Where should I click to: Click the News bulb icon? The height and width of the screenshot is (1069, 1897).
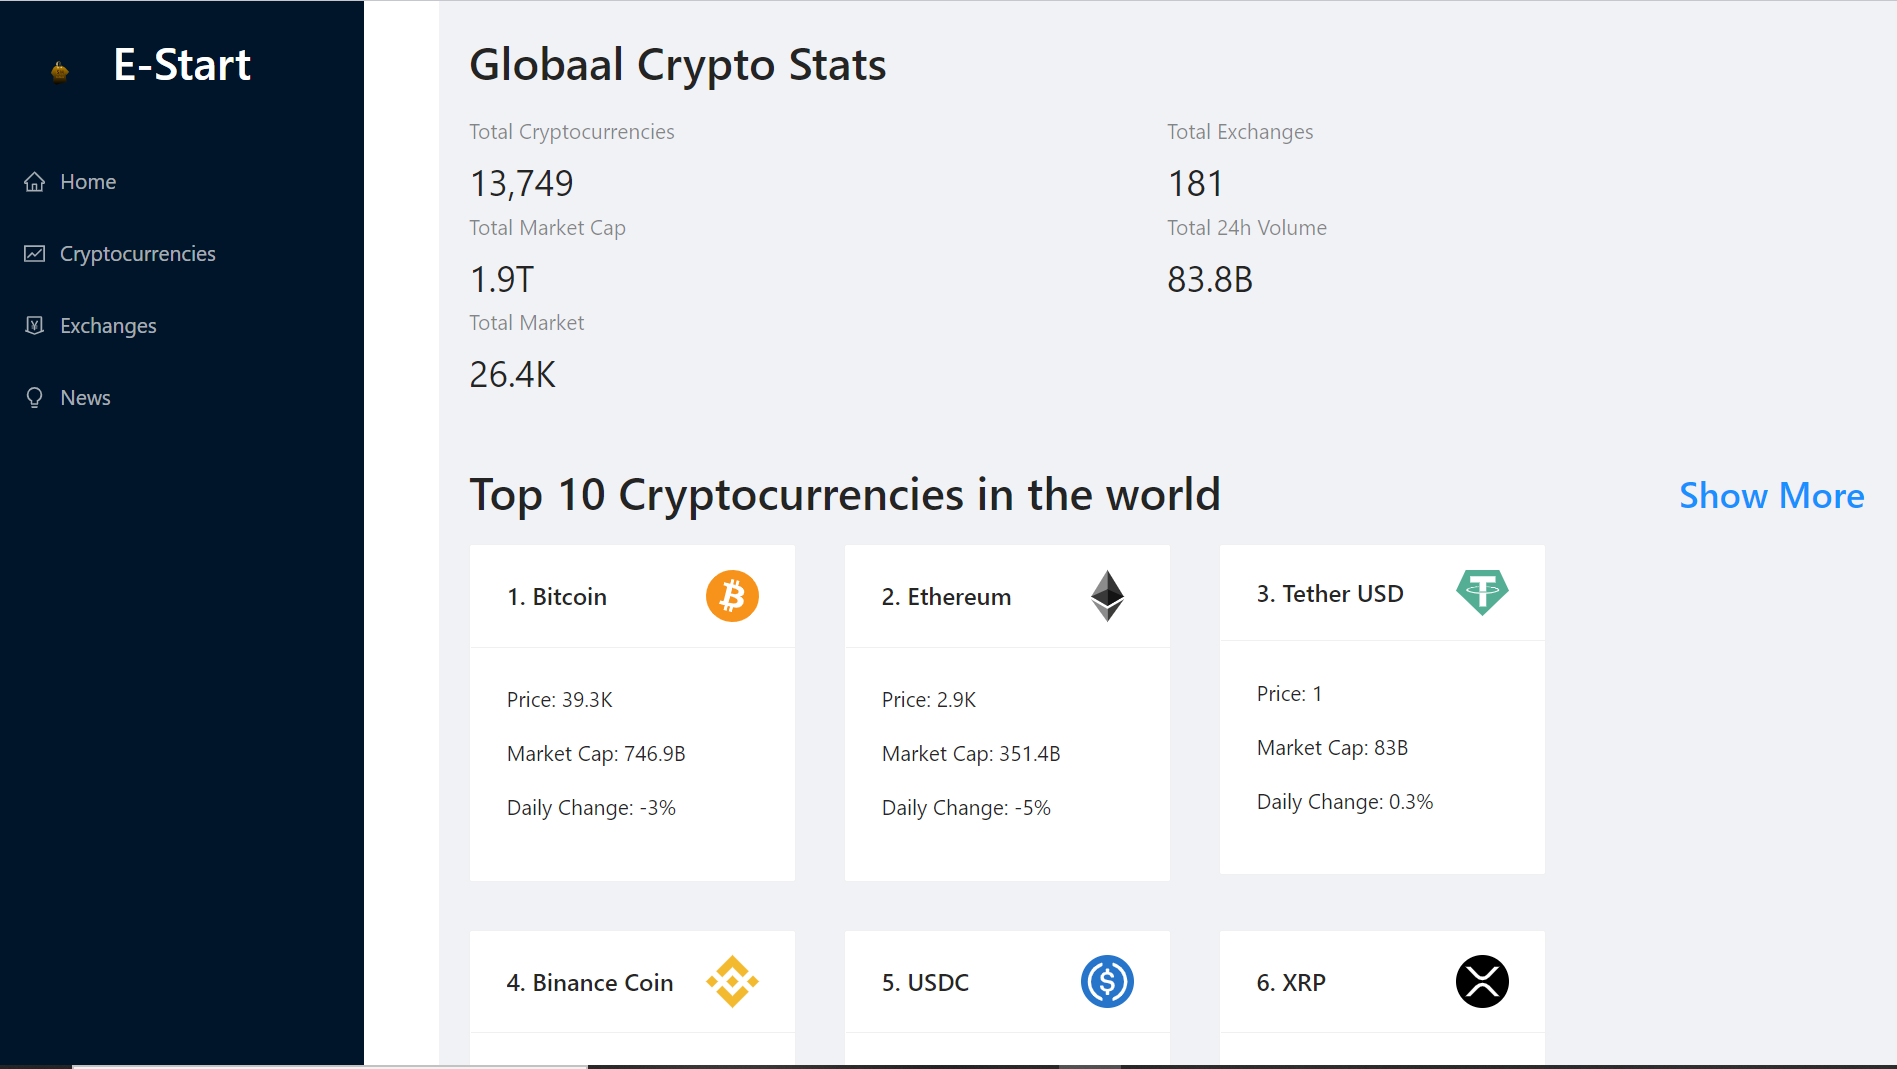click(x=35, y=398)
